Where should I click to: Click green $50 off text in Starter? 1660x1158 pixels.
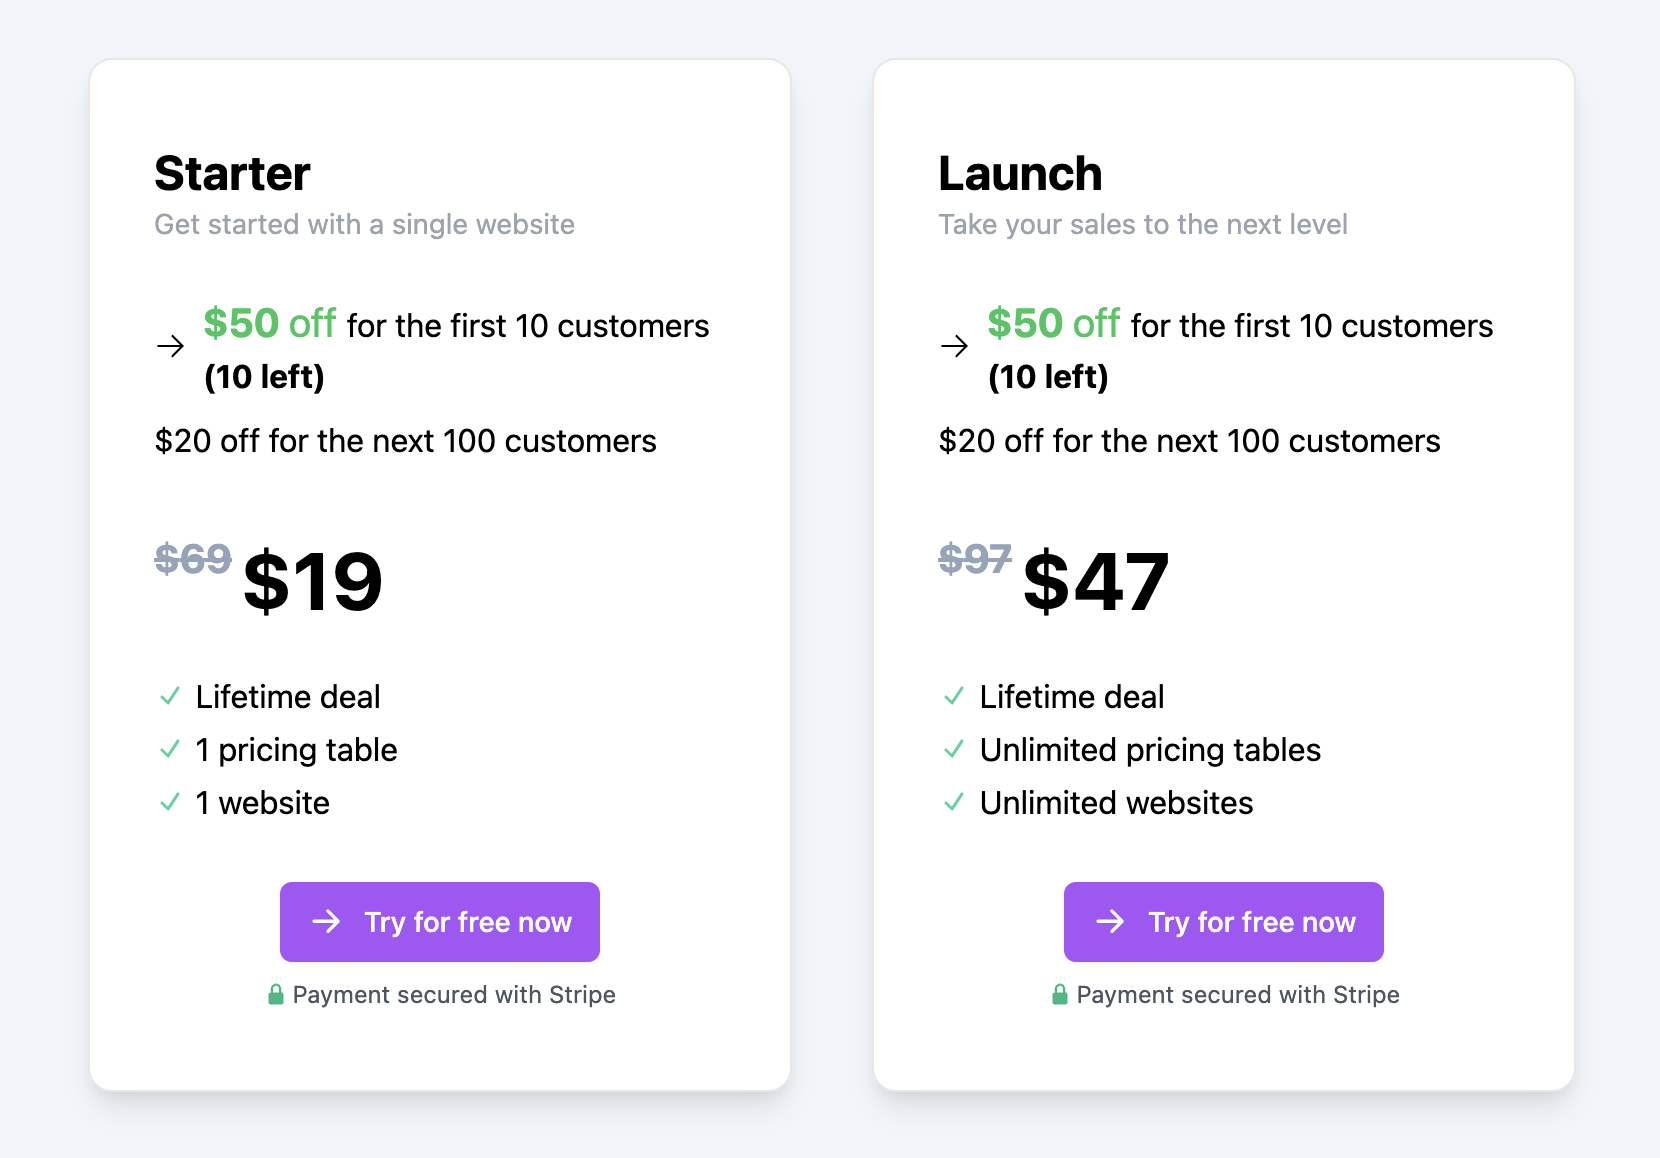click(270, 324)
